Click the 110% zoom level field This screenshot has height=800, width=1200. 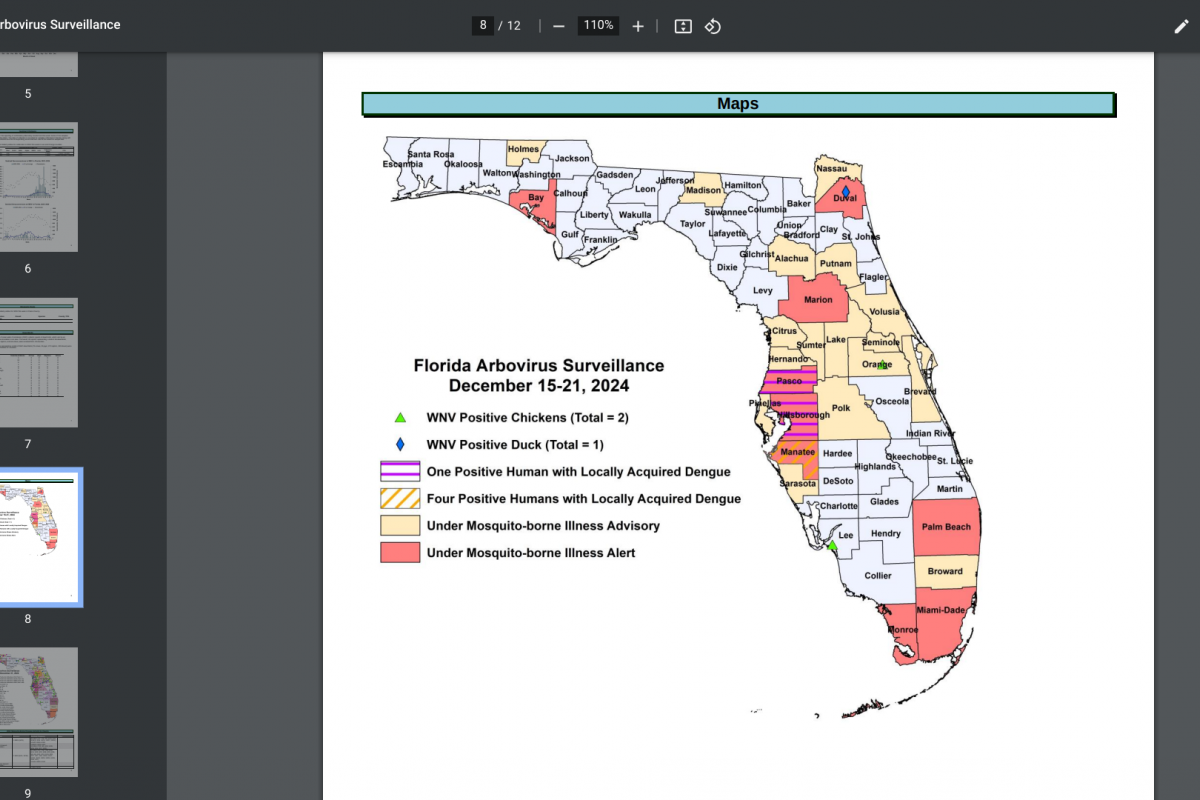598,26
